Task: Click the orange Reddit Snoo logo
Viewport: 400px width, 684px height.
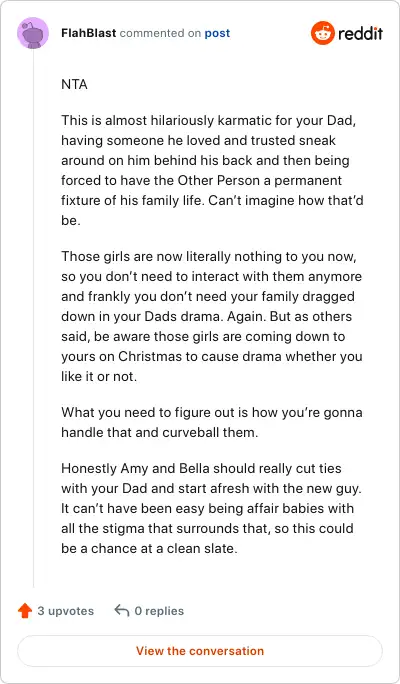Action: [x=323, y=33]
